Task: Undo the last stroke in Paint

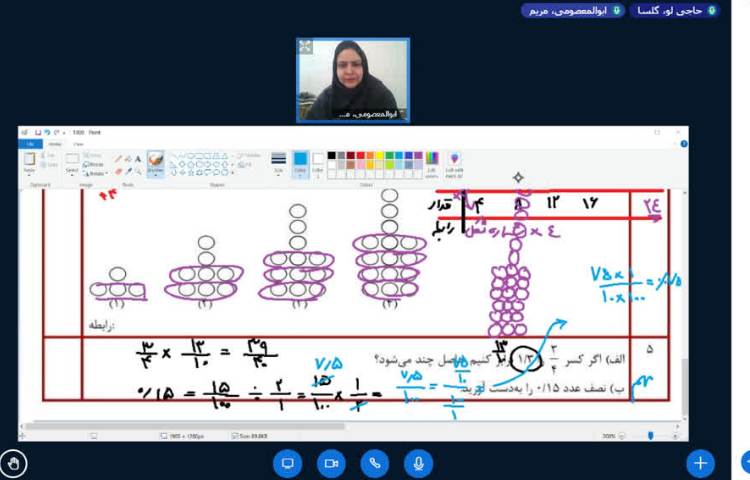Action: pyautogui.click(x=47, y=132)
